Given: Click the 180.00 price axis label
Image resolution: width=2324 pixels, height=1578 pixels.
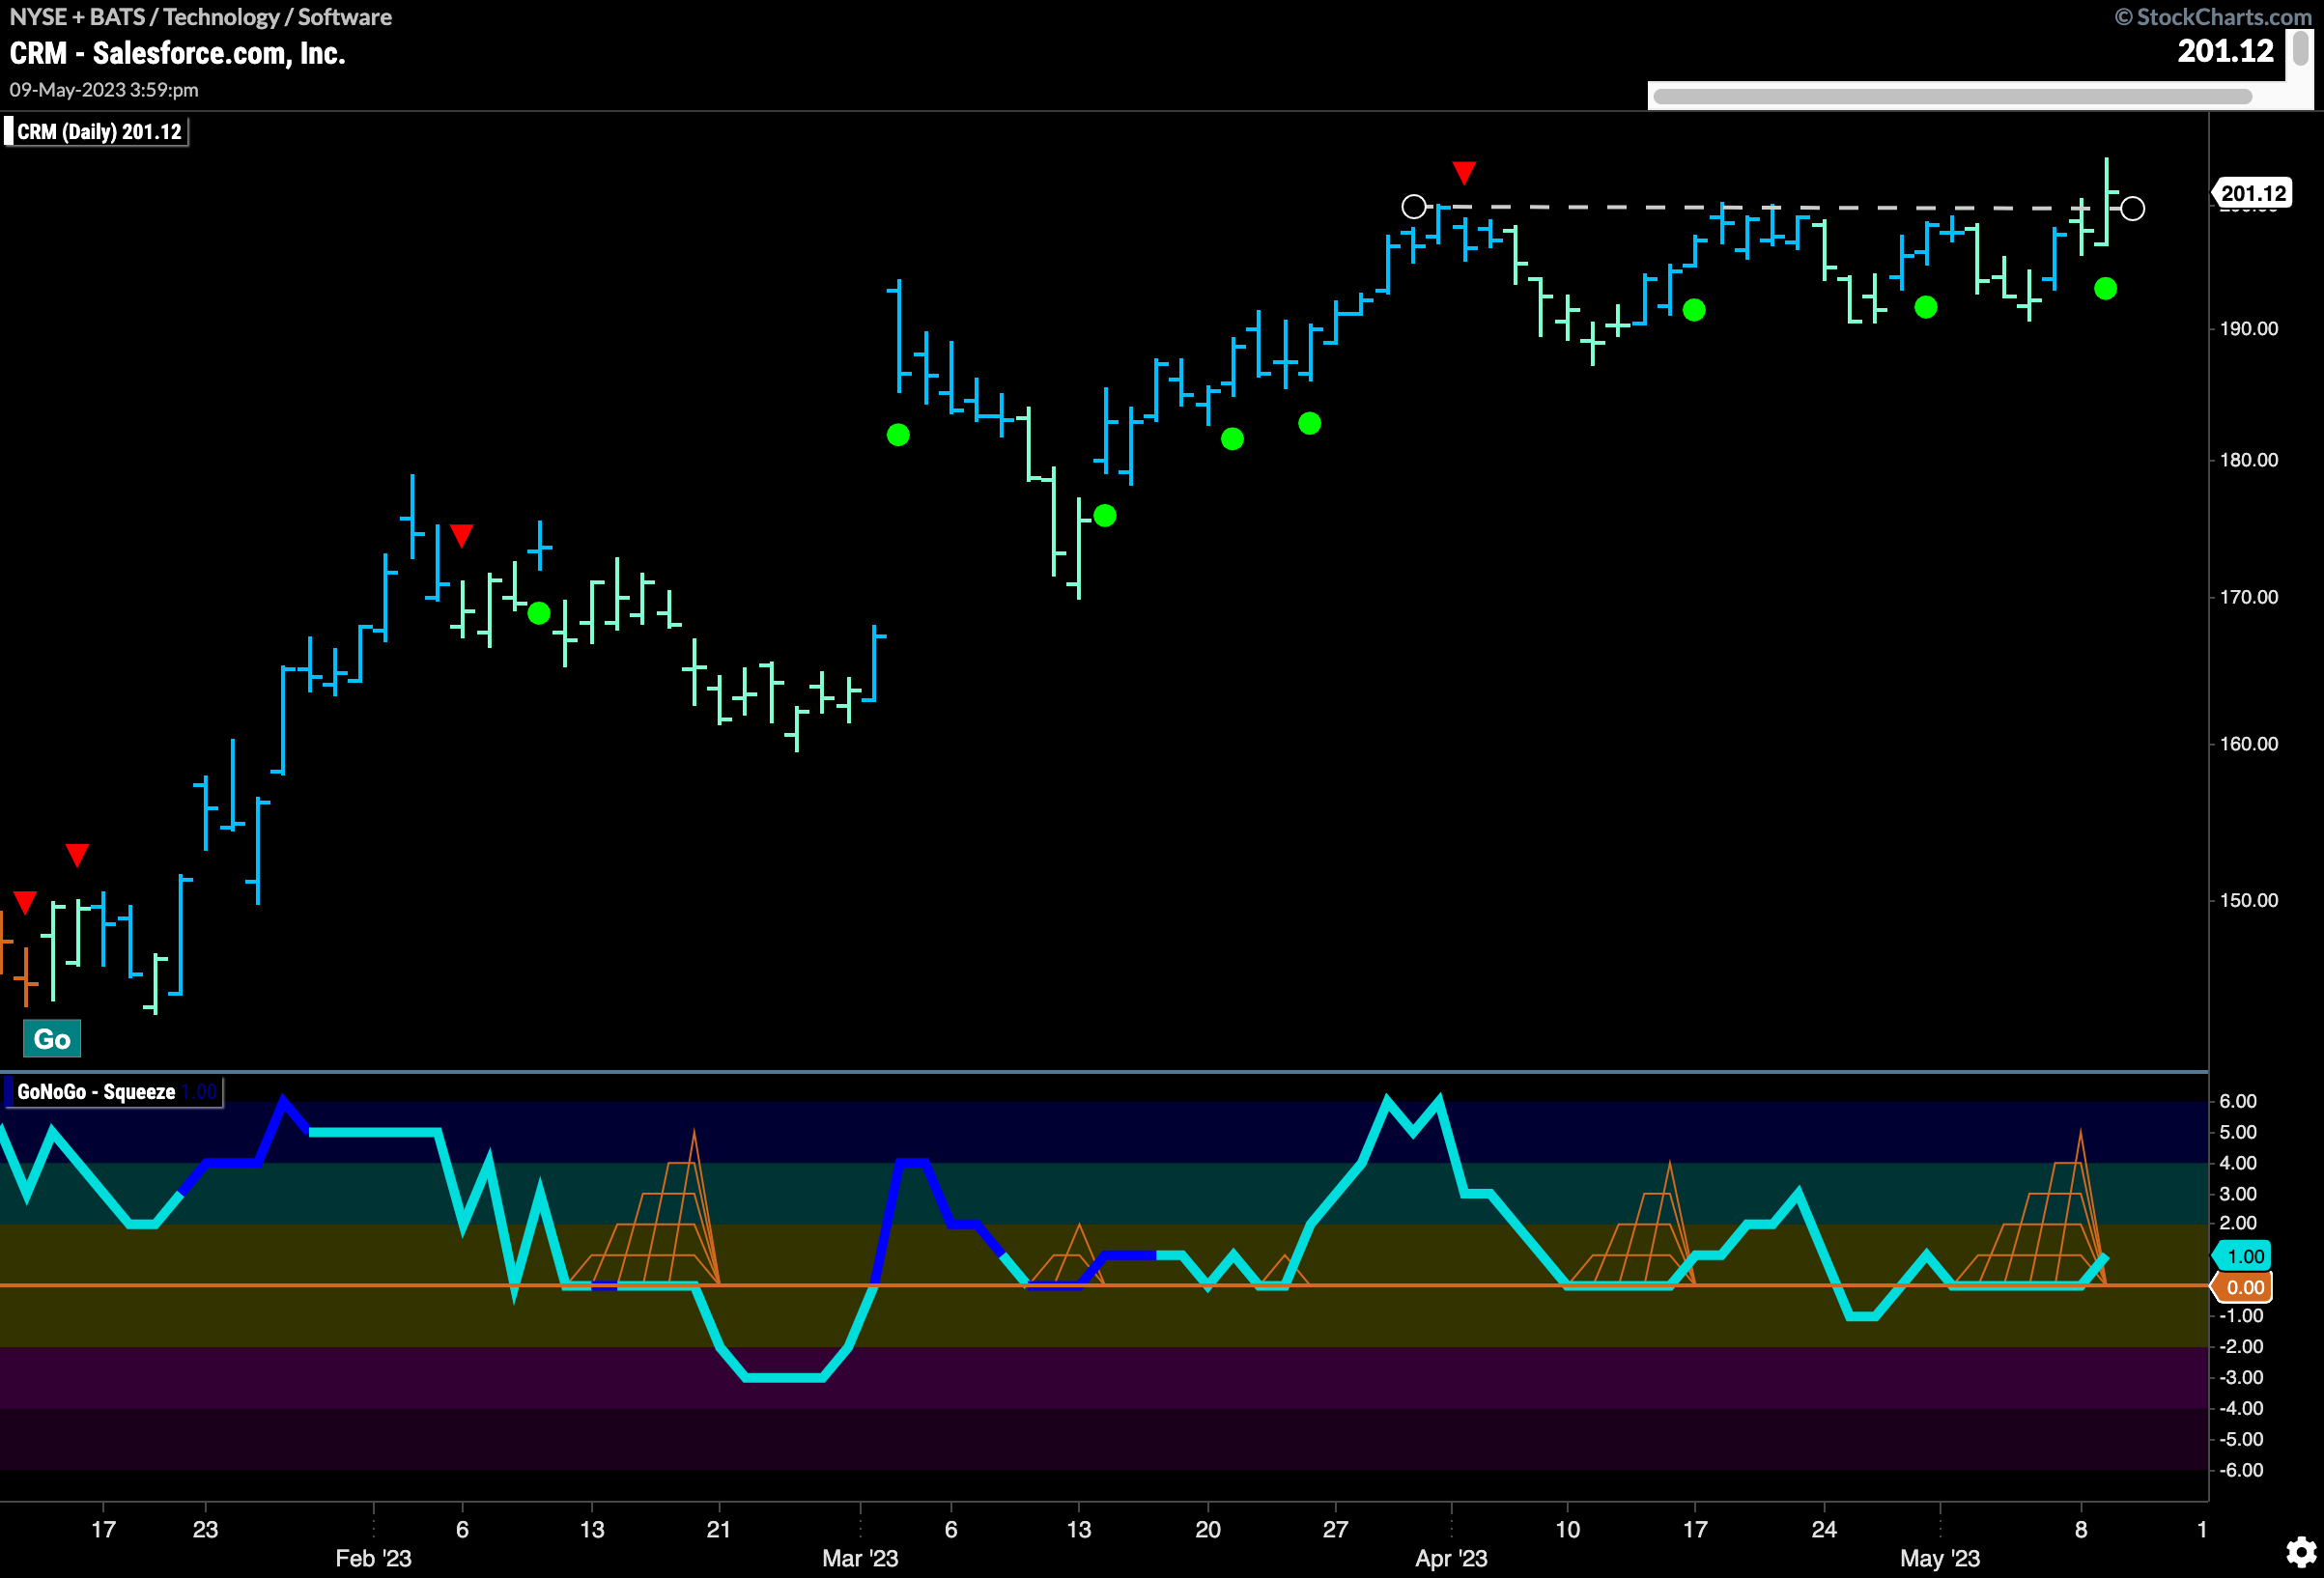Looking at the screenshot, I should (2248, 460).
